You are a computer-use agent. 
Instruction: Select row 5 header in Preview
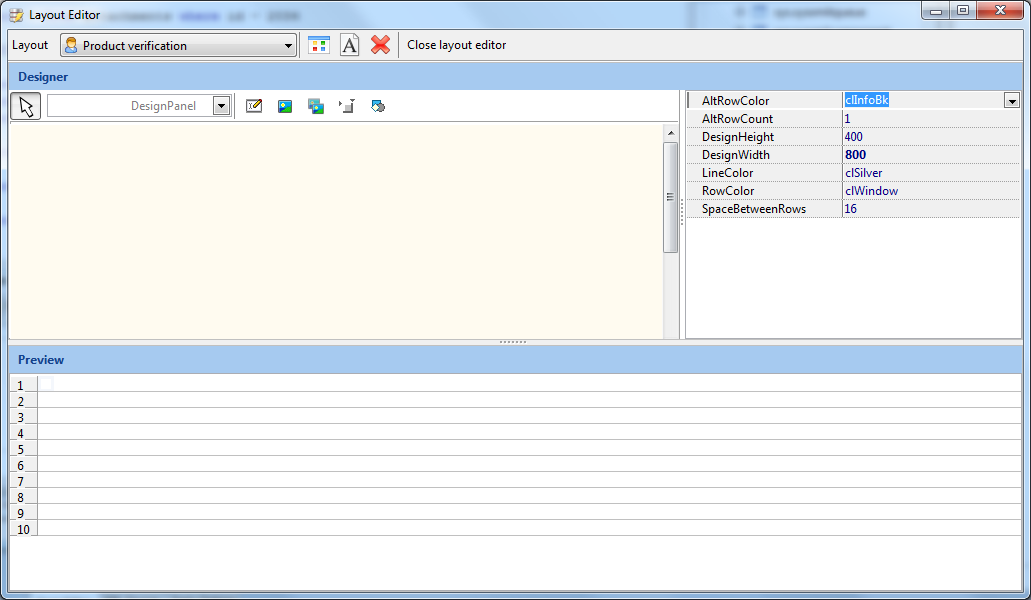(22, 449)
